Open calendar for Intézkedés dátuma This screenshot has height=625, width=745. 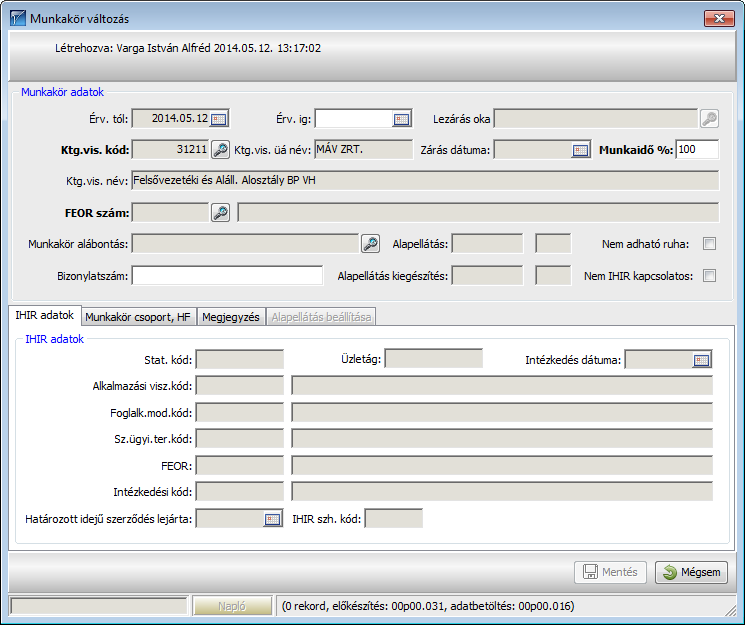click(701, 360)
